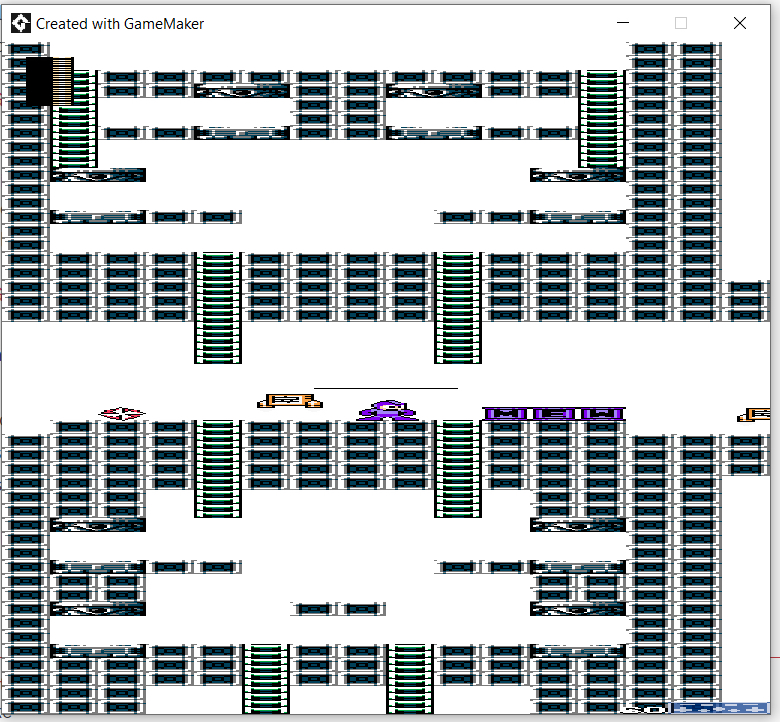Click the ladder just right of the player, below floor level
780x722 pixels.
[x=458, y=468]
